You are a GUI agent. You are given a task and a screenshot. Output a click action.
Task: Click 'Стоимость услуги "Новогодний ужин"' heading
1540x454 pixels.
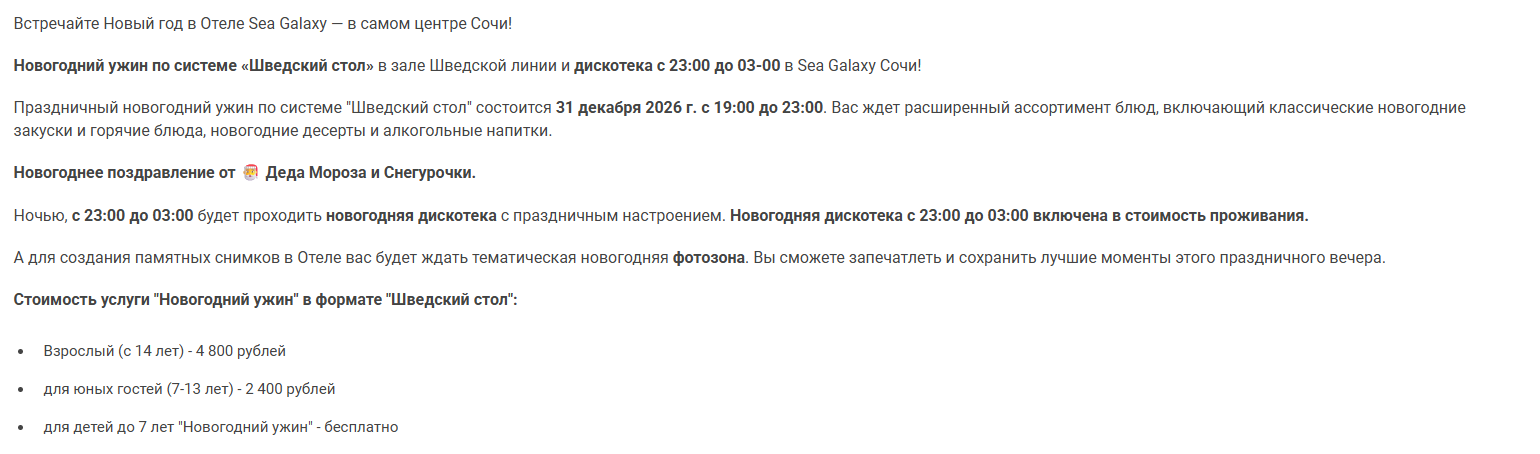(x=157, y=300)
